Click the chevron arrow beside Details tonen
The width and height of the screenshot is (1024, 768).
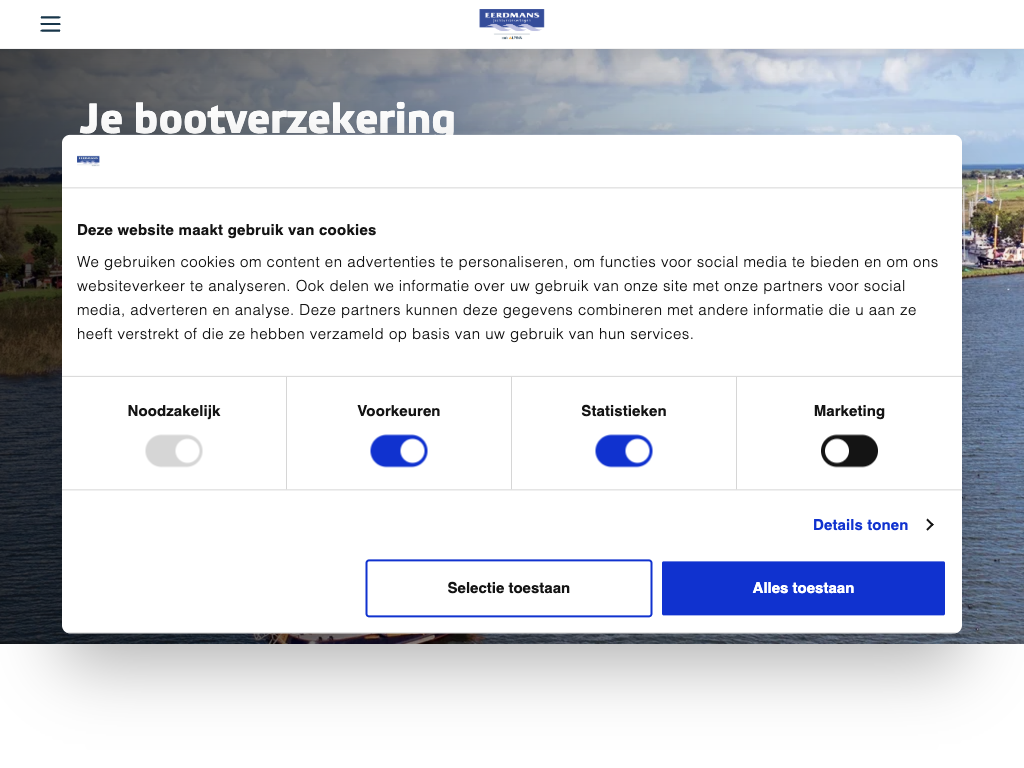tap(929, 525)
